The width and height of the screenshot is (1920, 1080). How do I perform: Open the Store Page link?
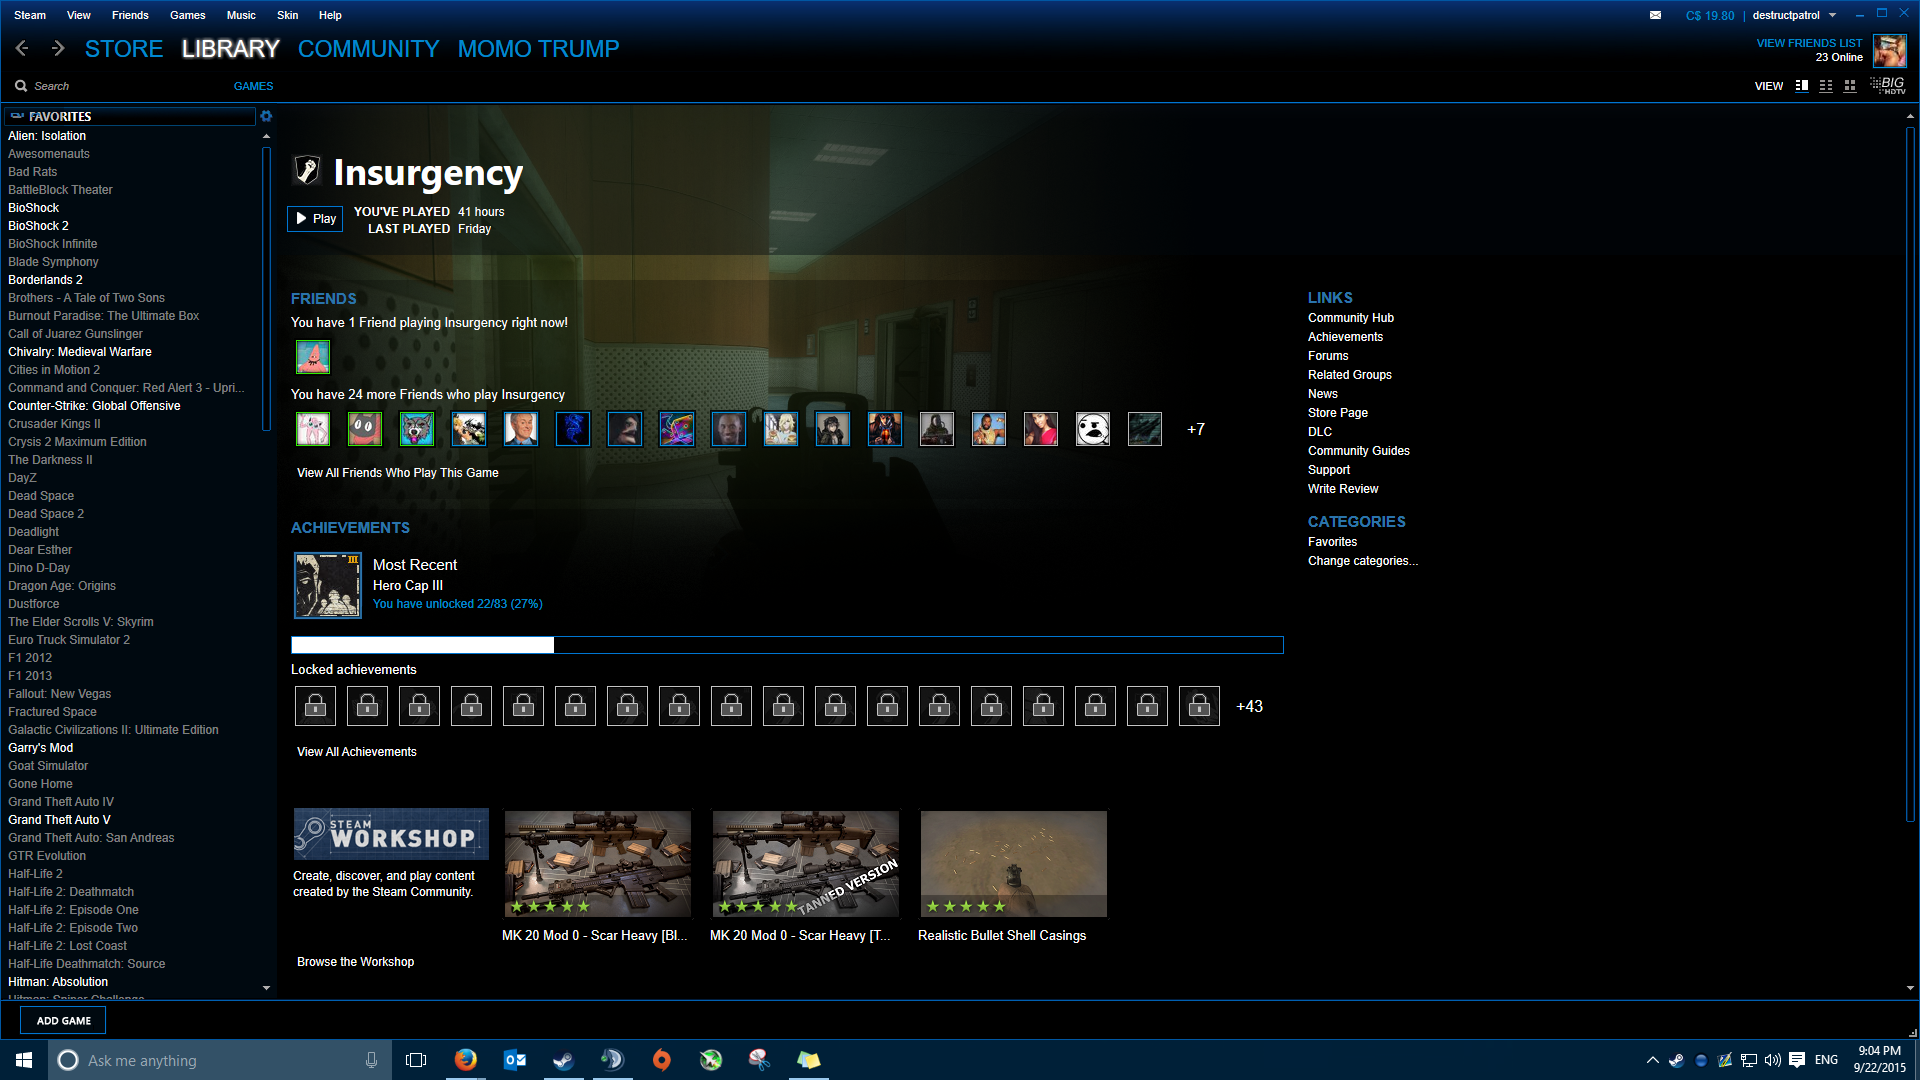pyautogui.click(x=1337, y=413)
